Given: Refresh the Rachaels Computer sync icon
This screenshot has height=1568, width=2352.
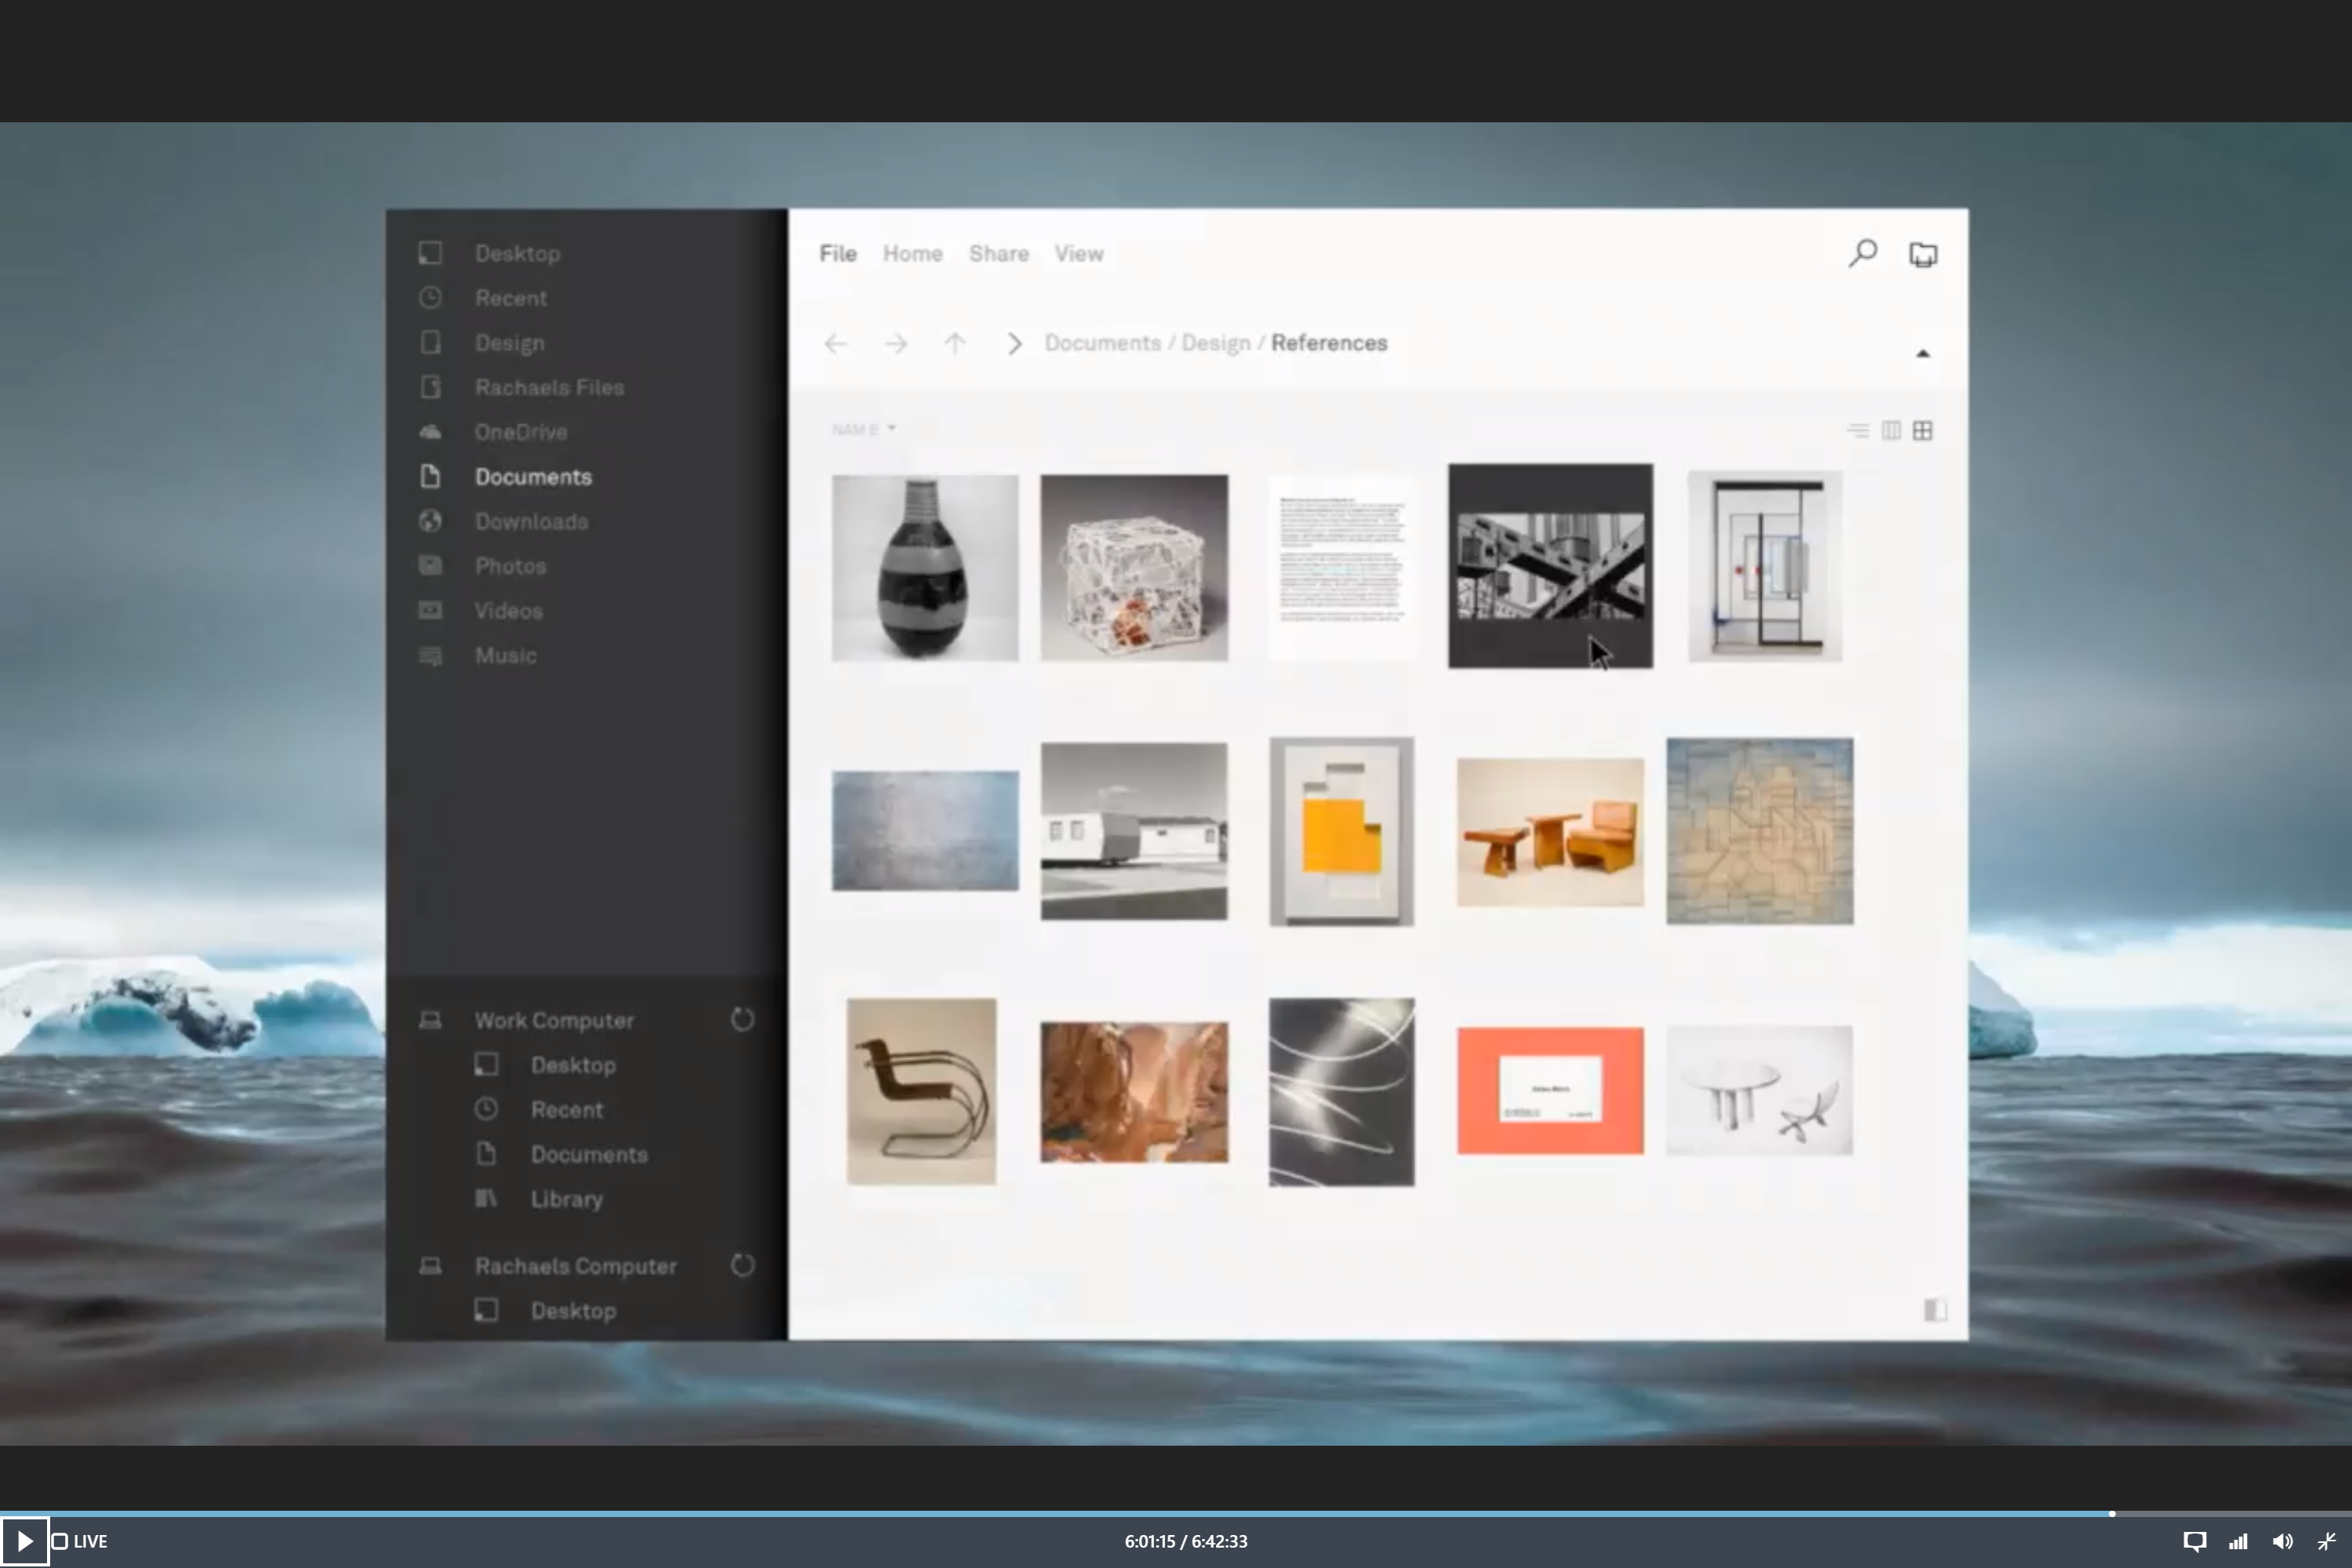Looking at the screenshot, I should click(x=742, y=1265).
